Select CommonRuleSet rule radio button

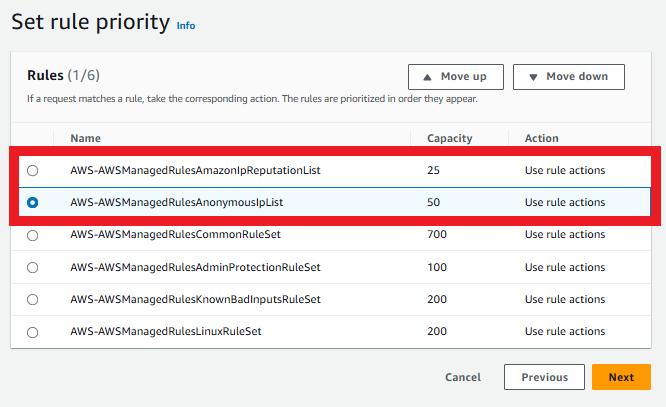click(x=32, y=235)
